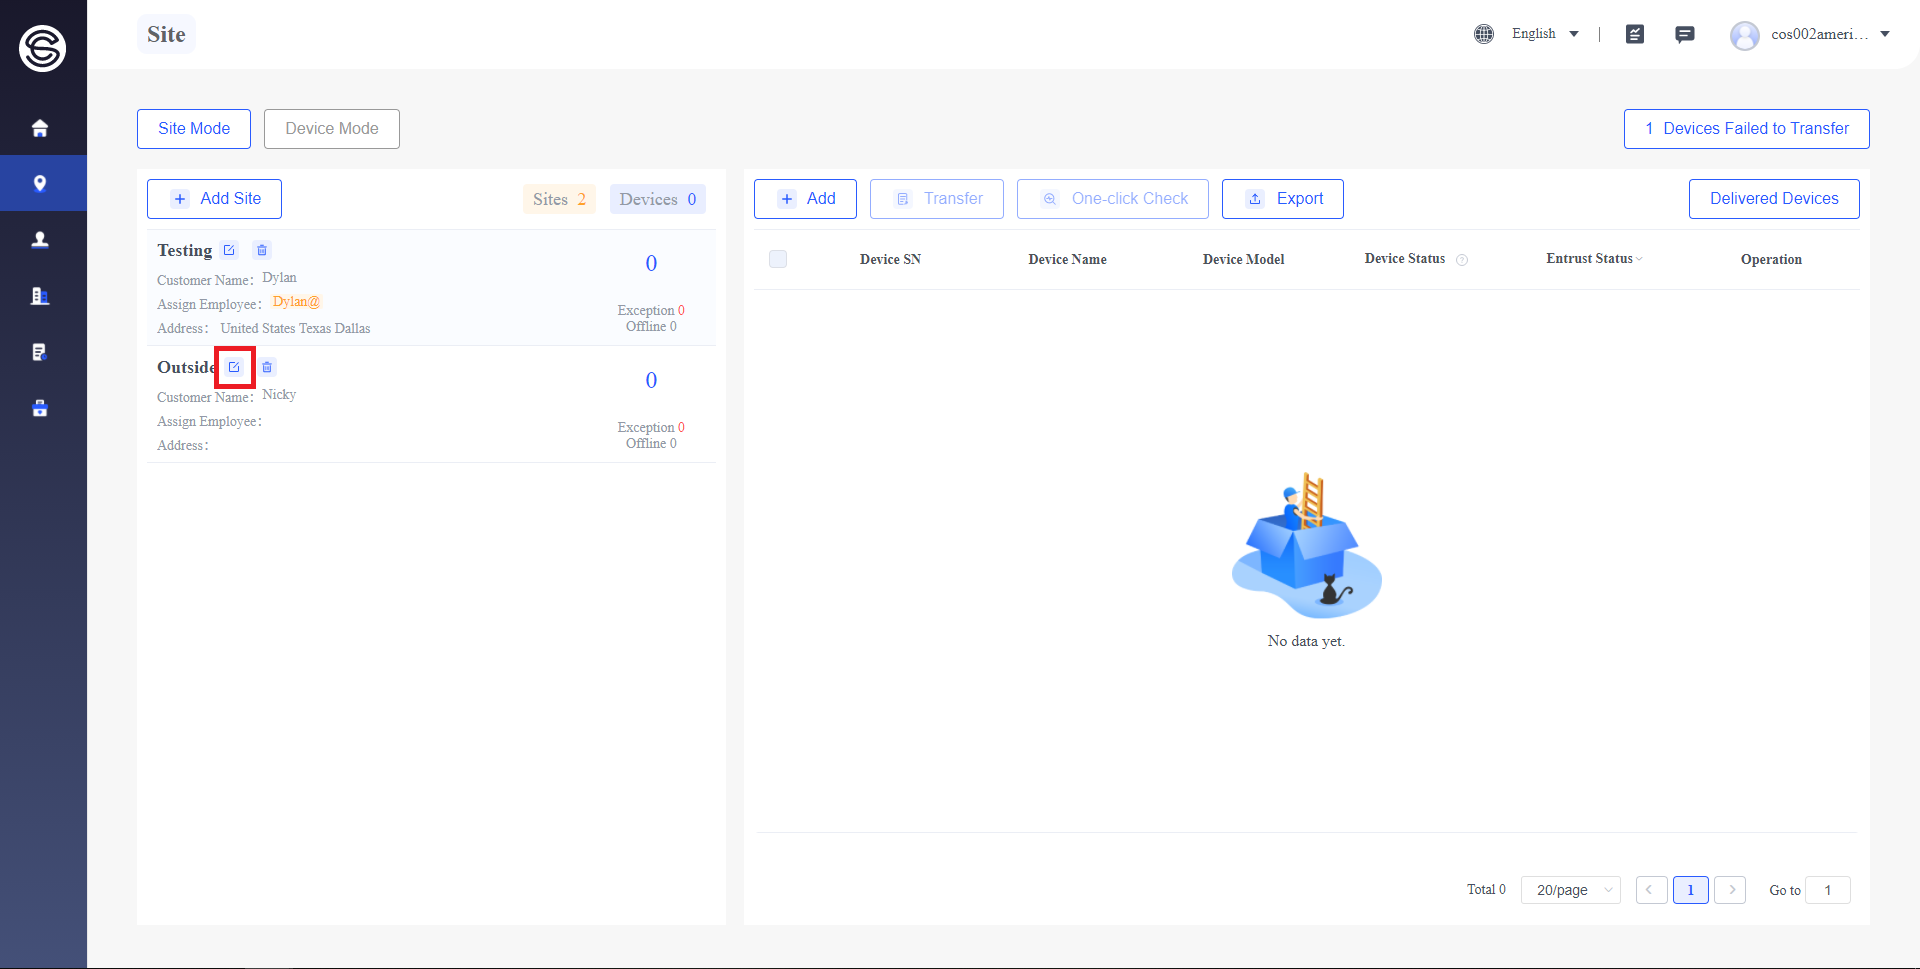Click the Total 0 pagination text
Screen dimensions: 1920x969
click(1486, 890)
